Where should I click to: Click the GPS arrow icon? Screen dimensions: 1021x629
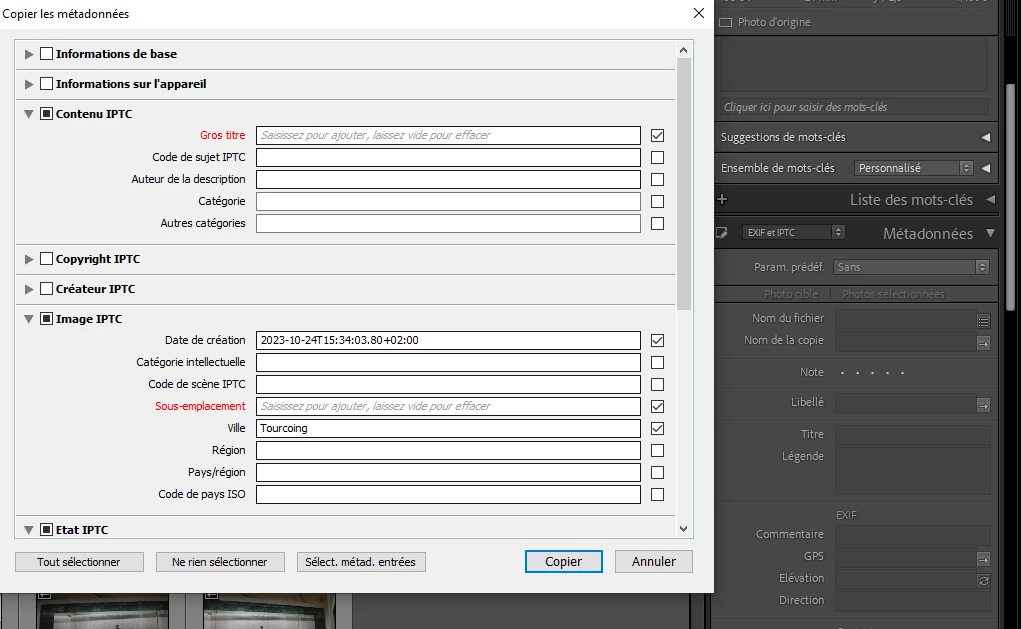tap(983, 559)
